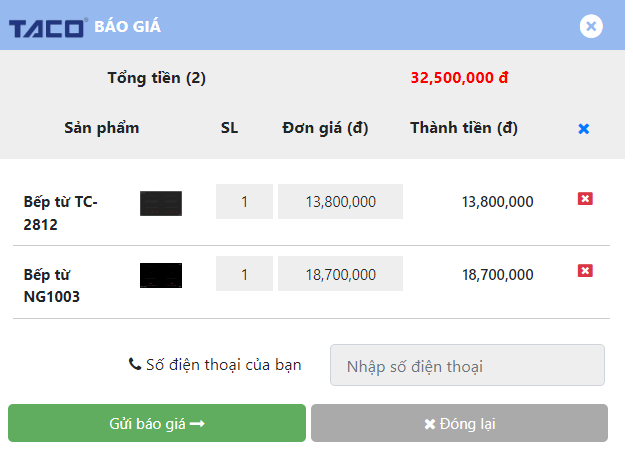Submit the quote with Gửi báo giá

click(157, 423)
